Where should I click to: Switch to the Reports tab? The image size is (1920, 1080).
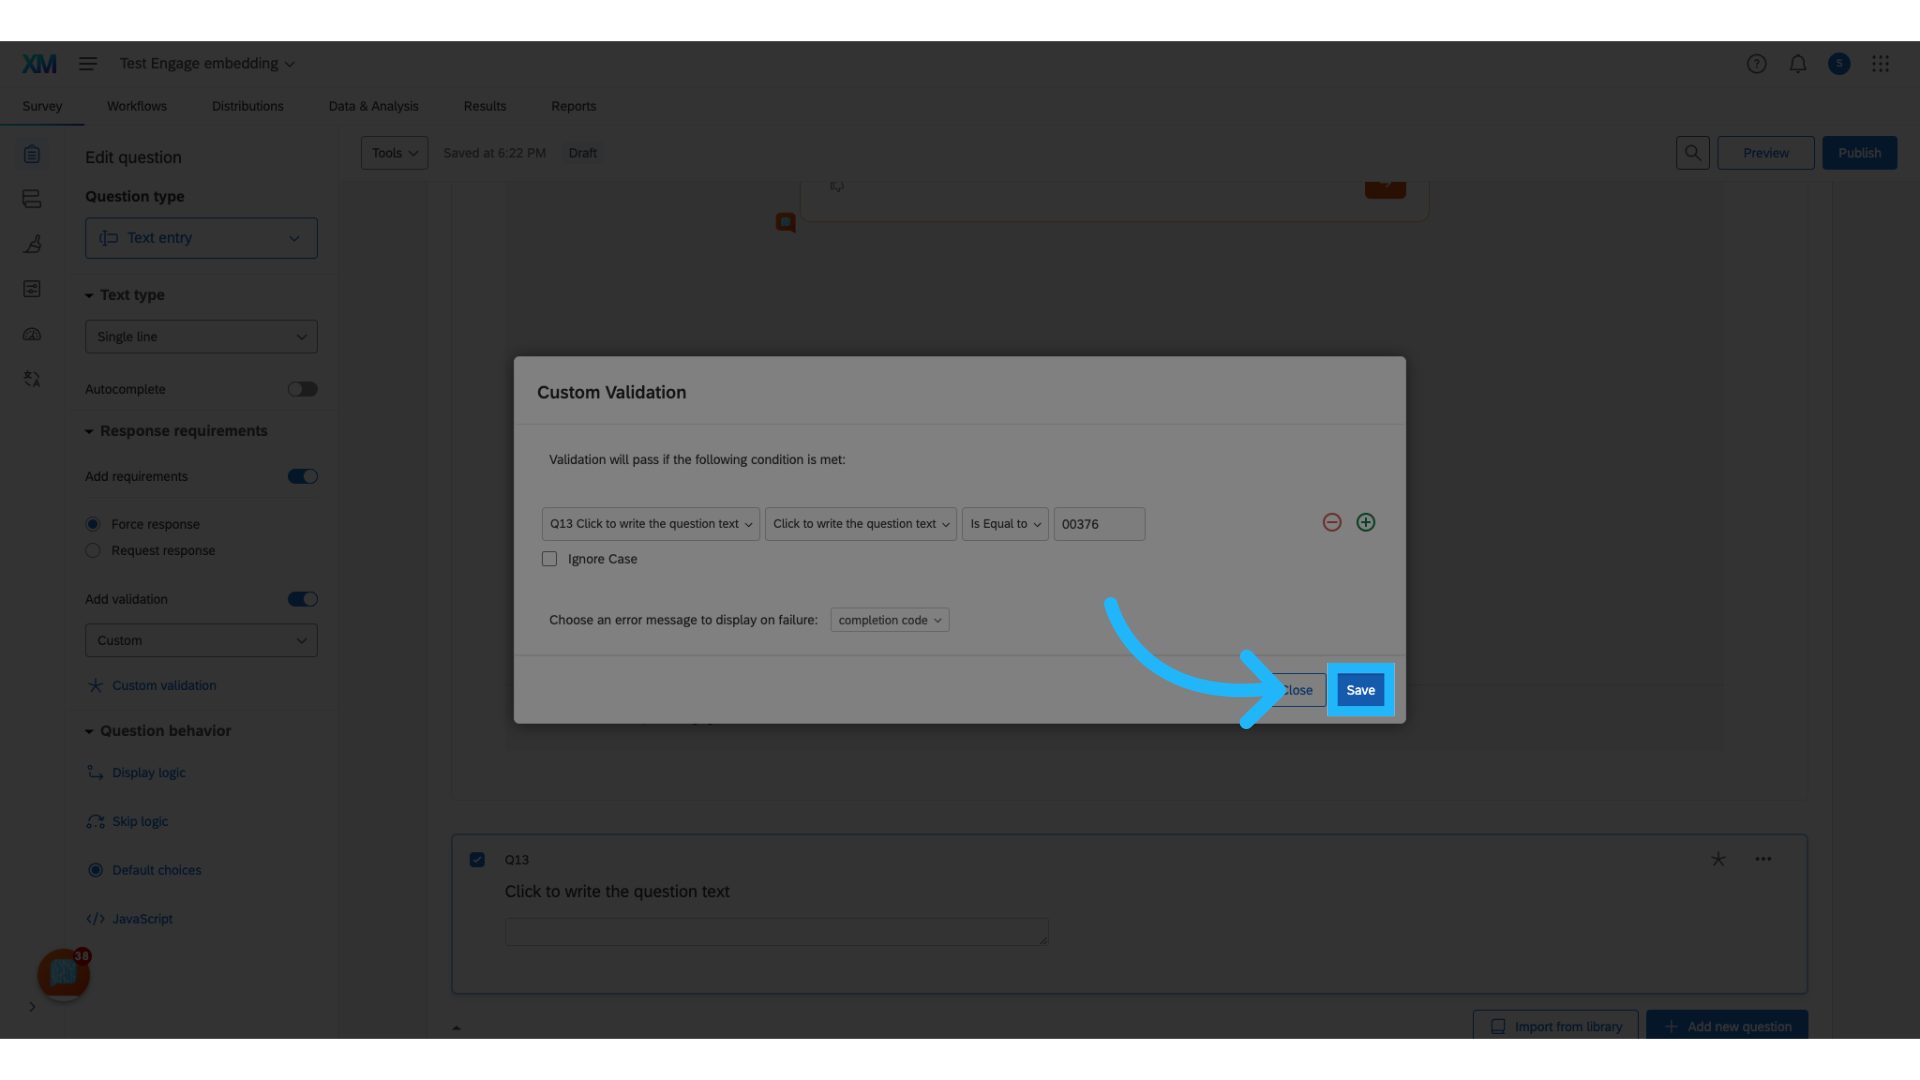pyautogui.click(x=573, y=106)
